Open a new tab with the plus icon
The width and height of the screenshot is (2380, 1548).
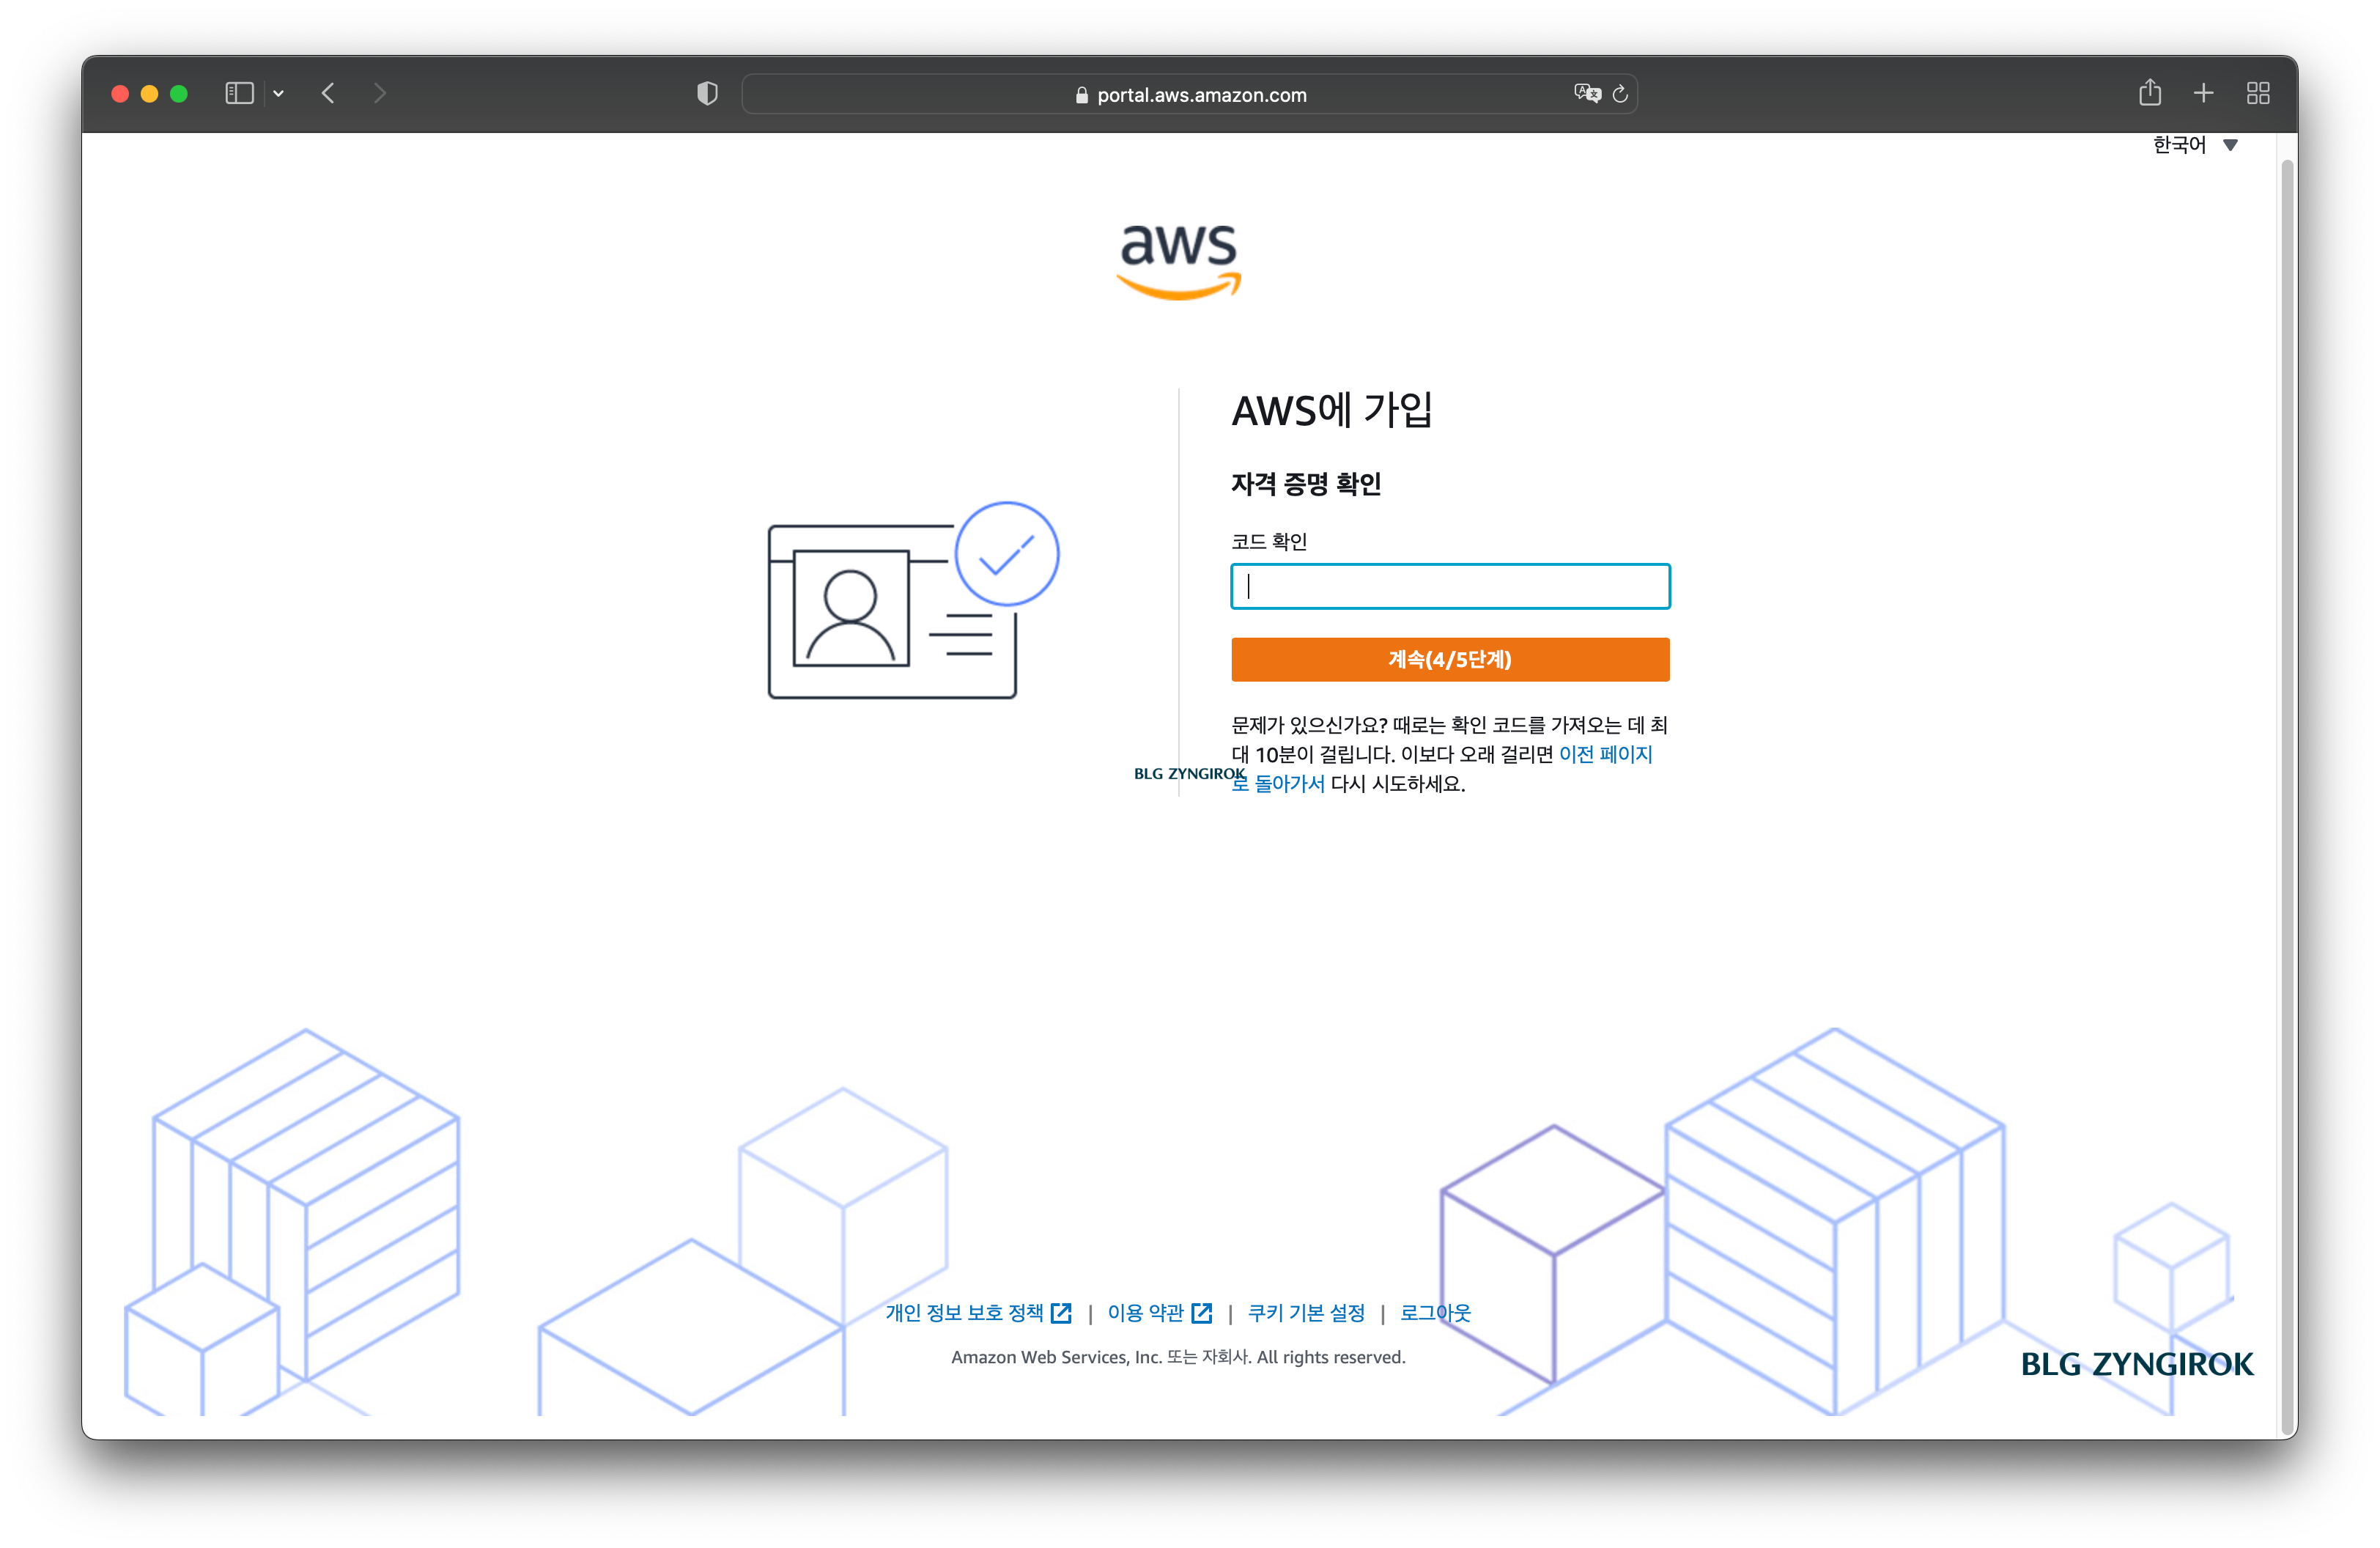click(x=2204, y=93)
